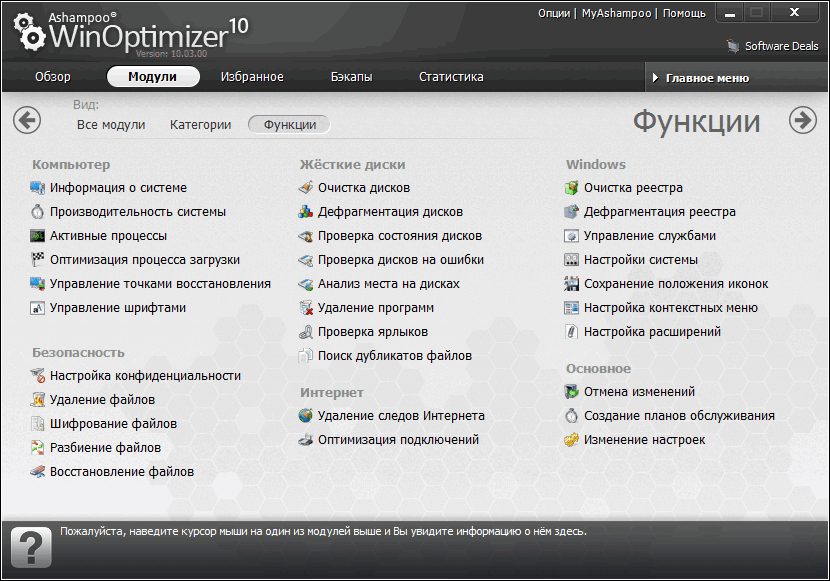This screenshot has height=581, width=830.
Task: Click the checkered flag icon for 'Оптимизация процесса загрузки'
Action: [38, 260]
